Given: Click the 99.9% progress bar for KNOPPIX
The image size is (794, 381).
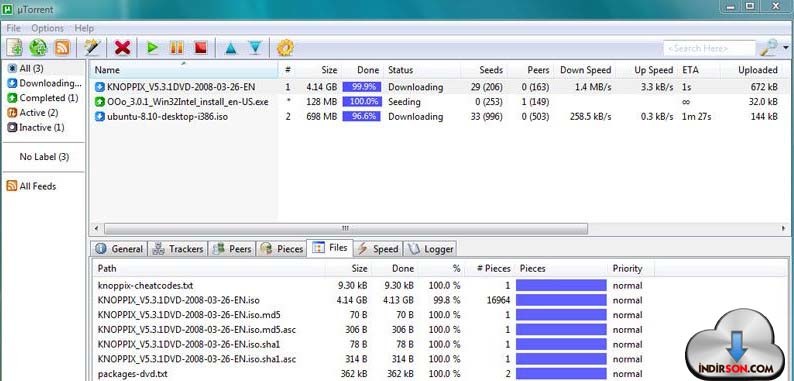Looking at the screenshot, I should point(362,87).
